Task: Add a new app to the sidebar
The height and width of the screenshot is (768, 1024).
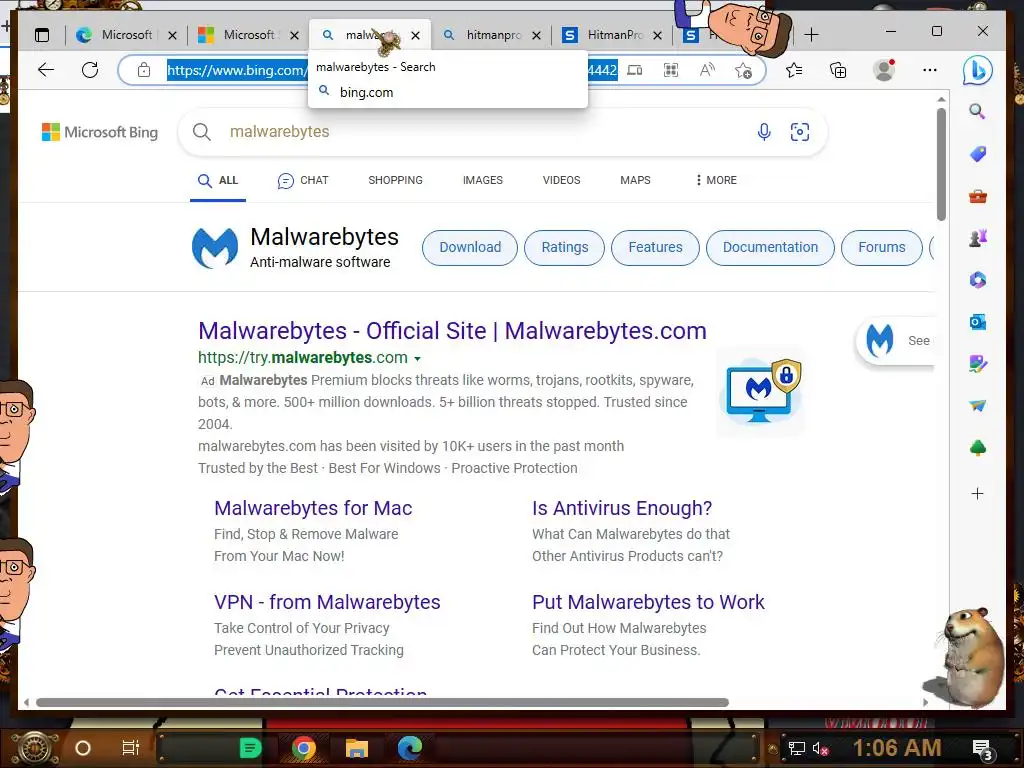Action: [x=978, y=494]
